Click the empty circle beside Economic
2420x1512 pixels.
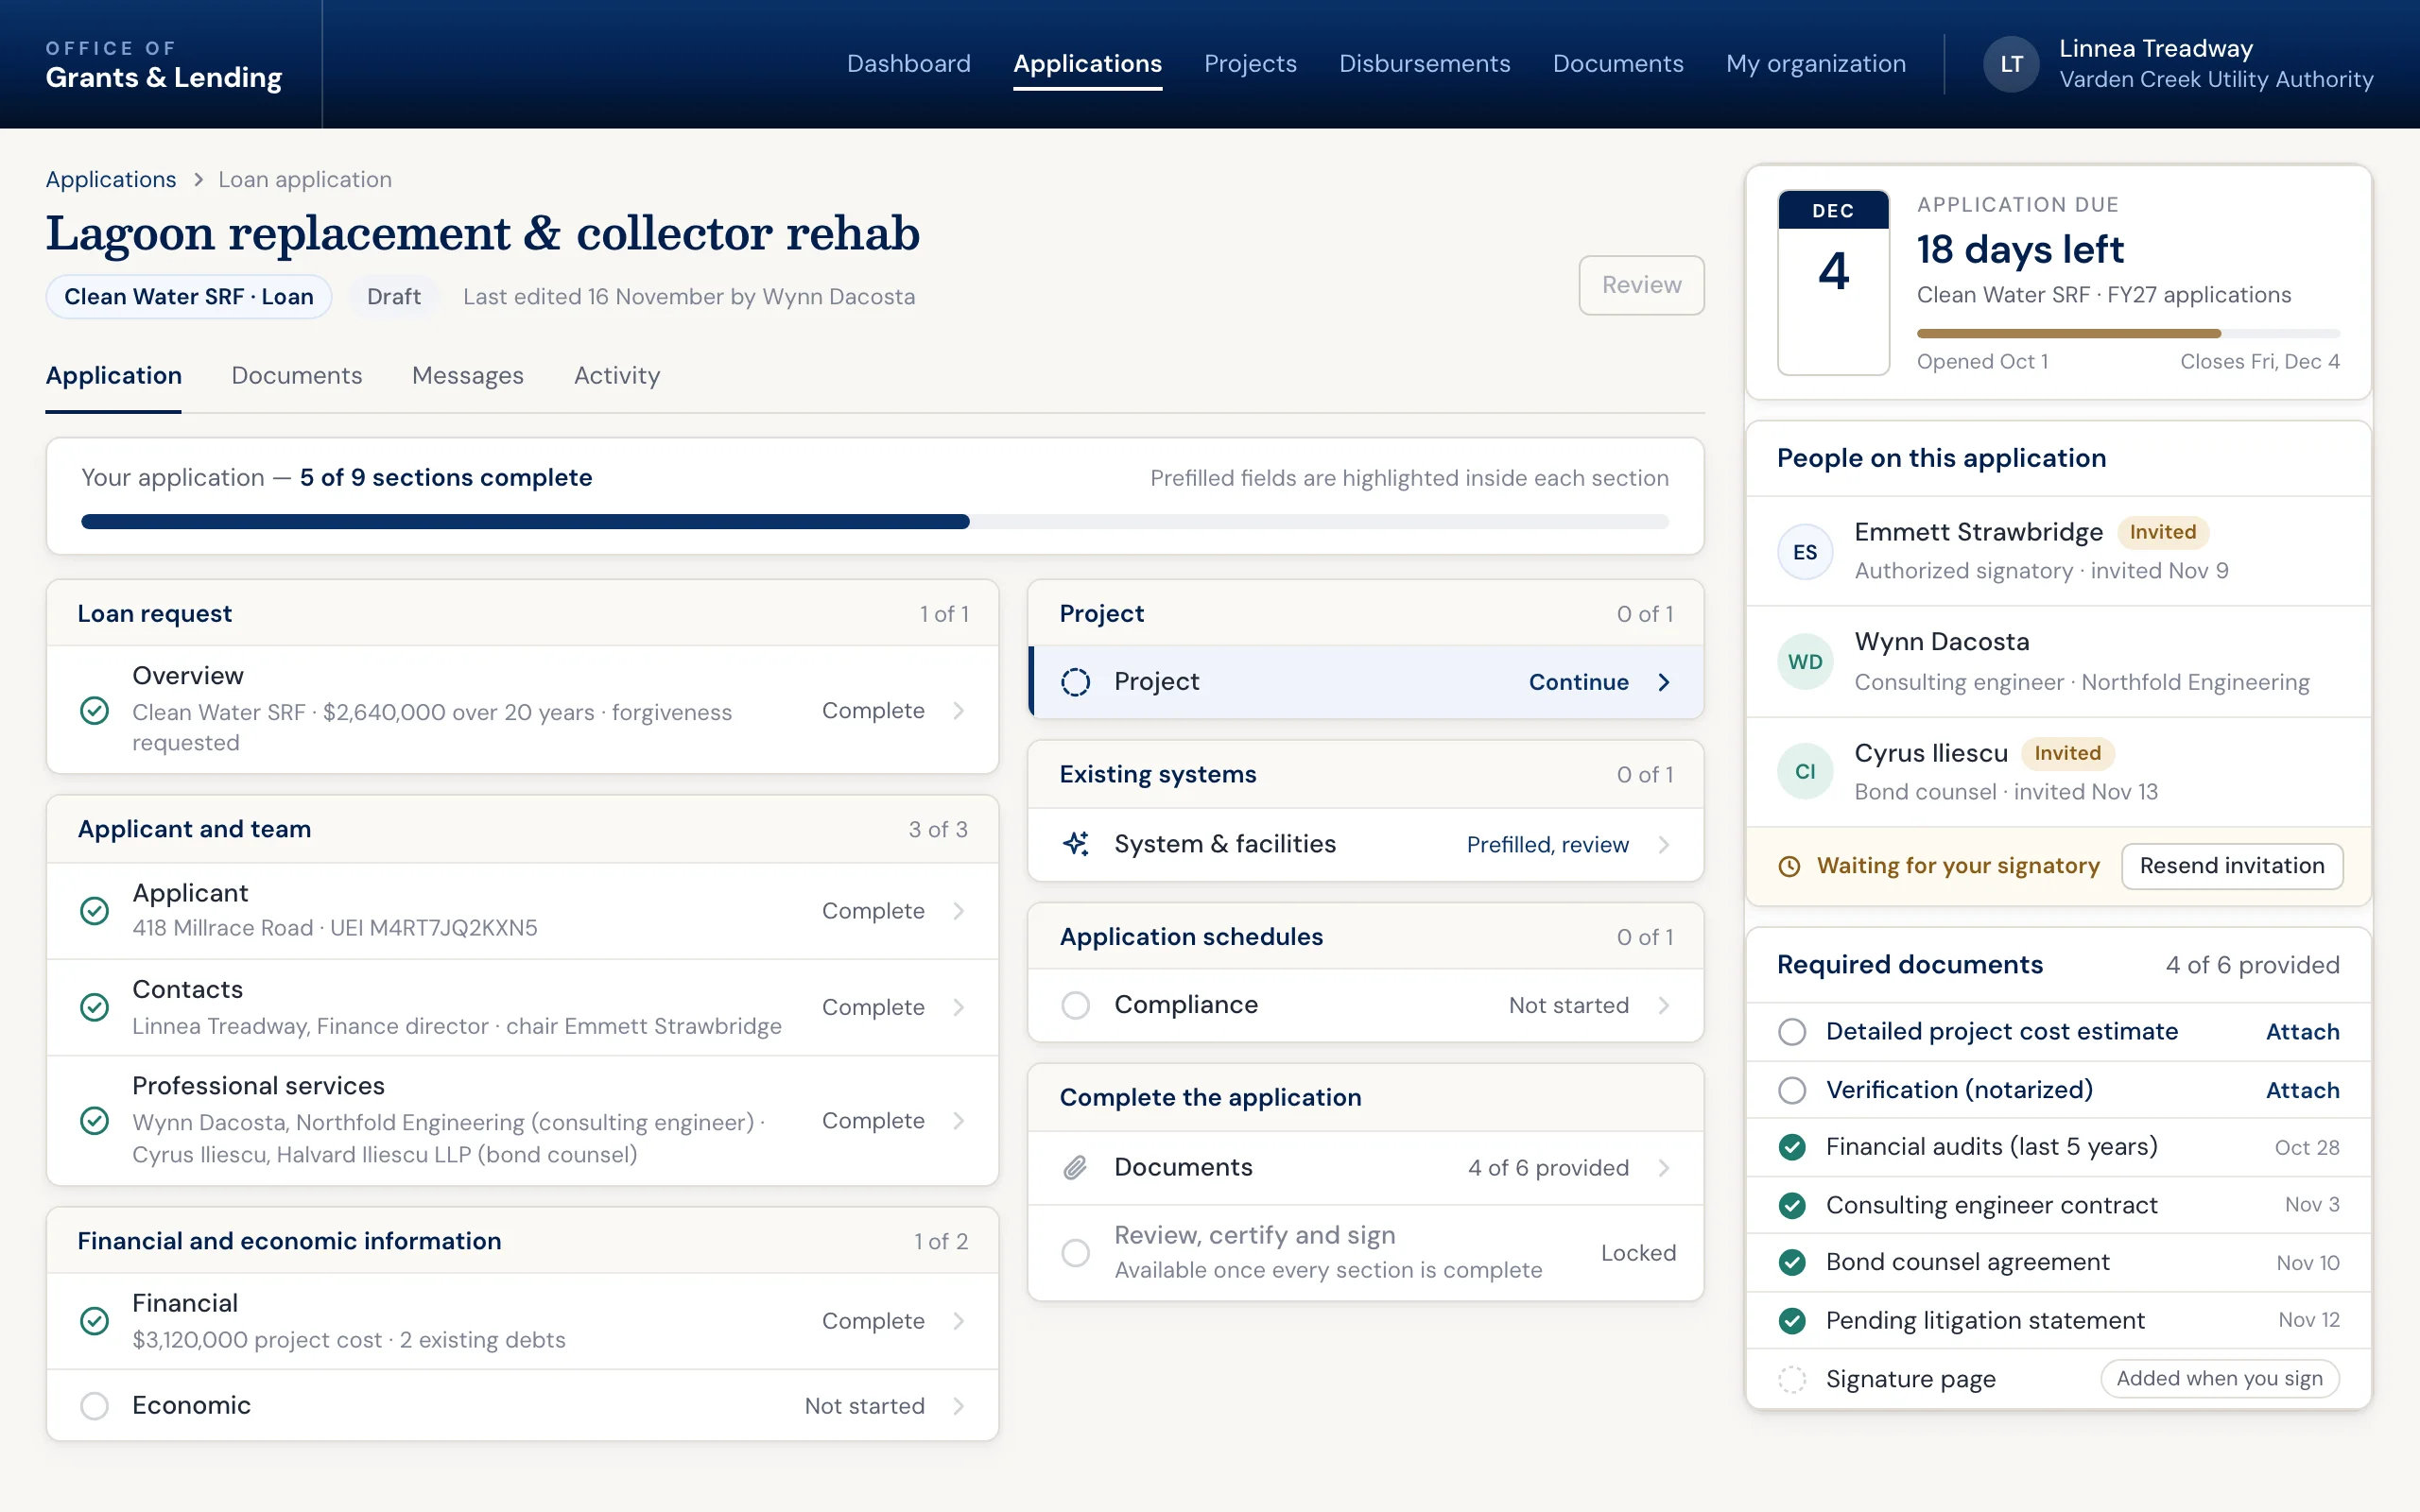pos(94,1405)
